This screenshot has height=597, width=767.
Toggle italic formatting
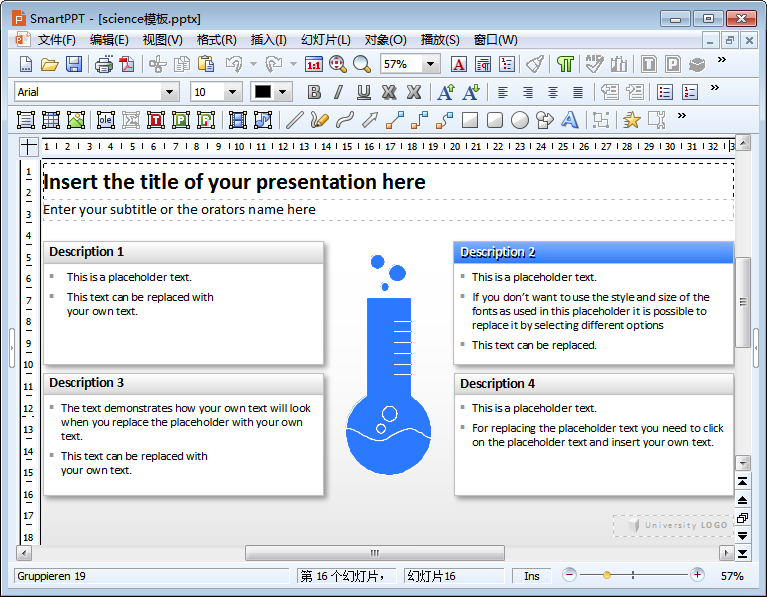tap(338, 92)
